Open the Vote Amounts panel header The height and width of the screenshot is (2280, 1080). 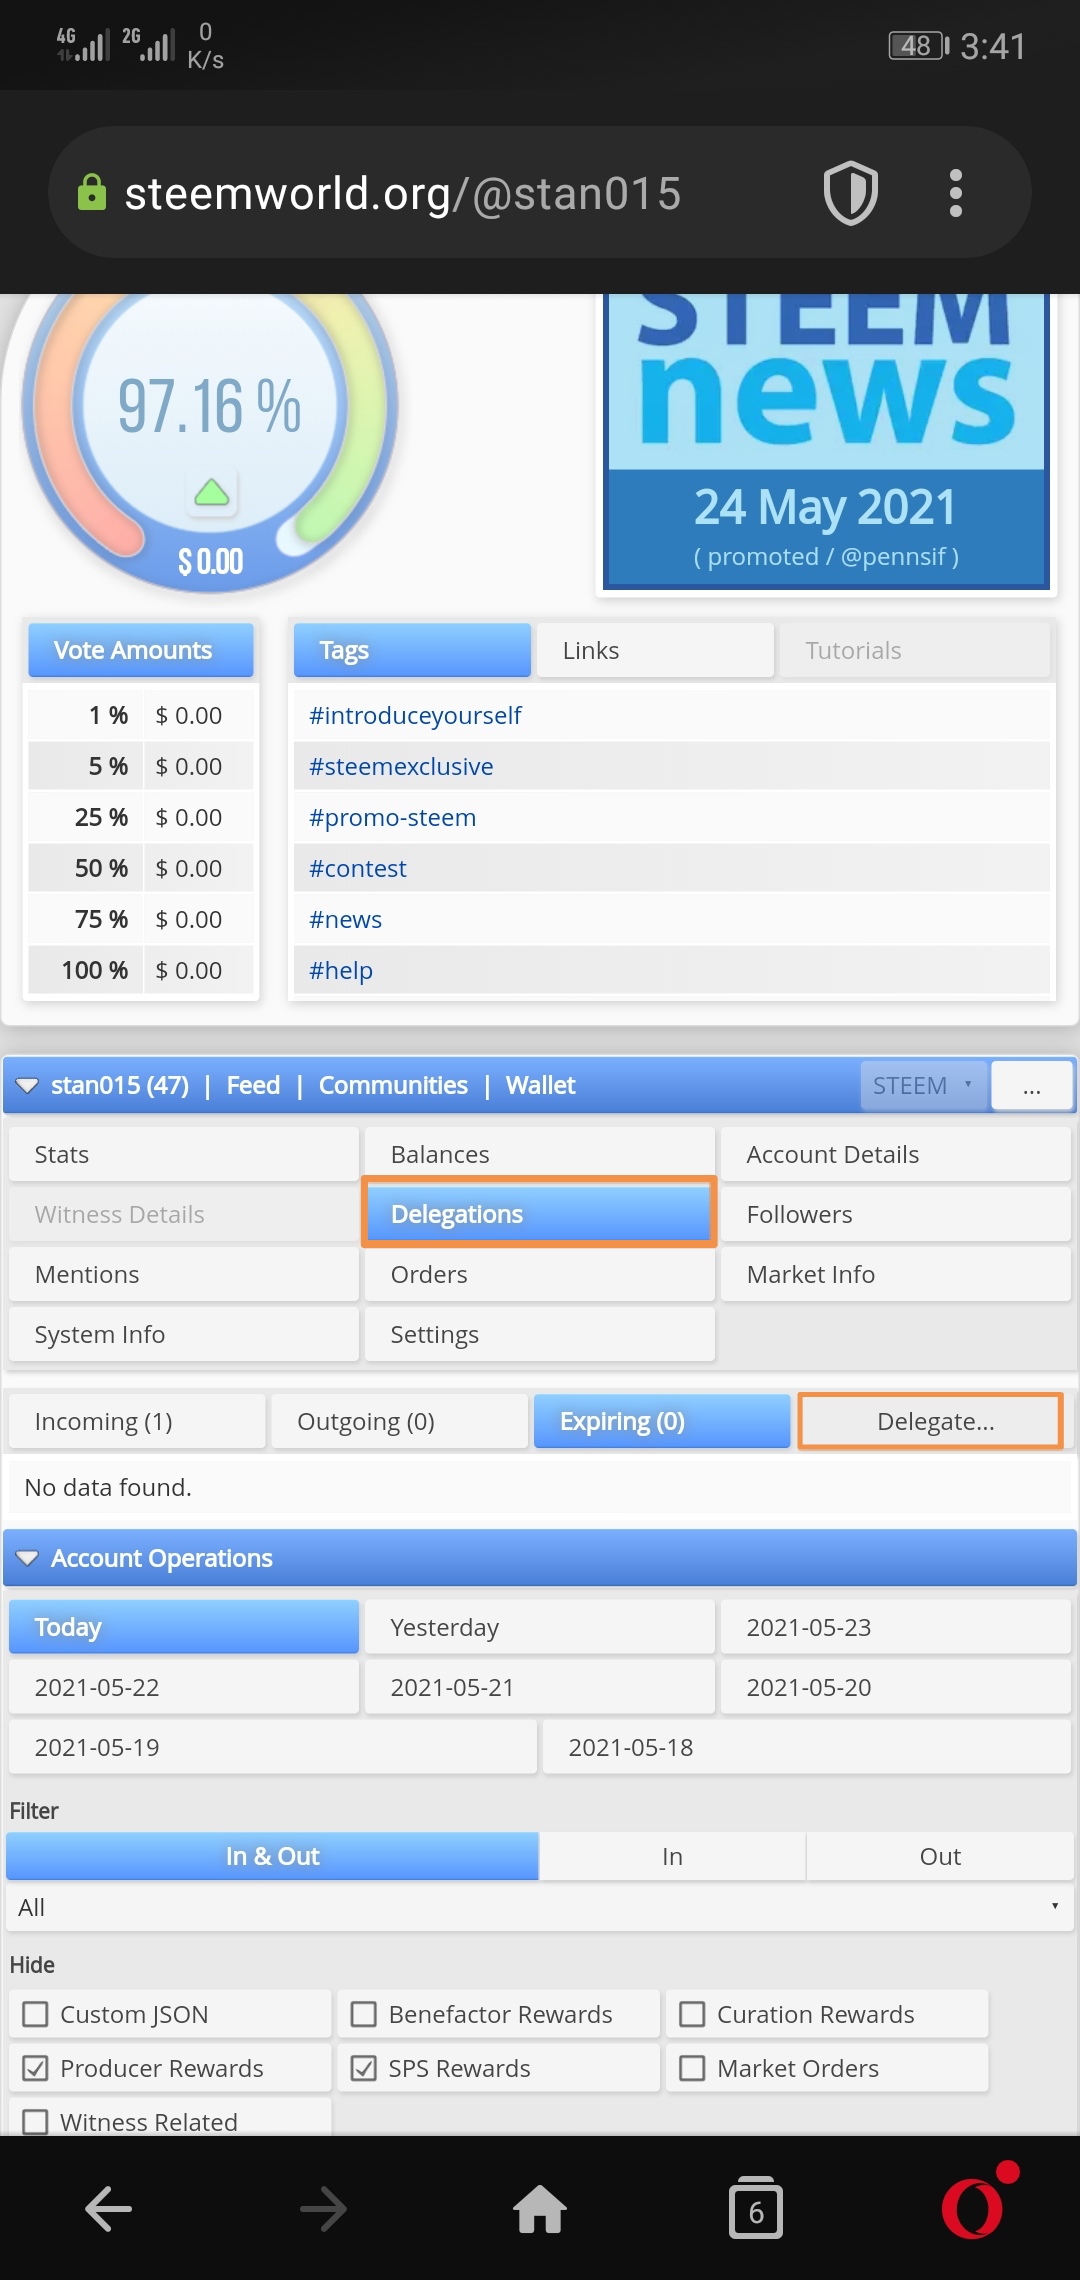(140, 650)
